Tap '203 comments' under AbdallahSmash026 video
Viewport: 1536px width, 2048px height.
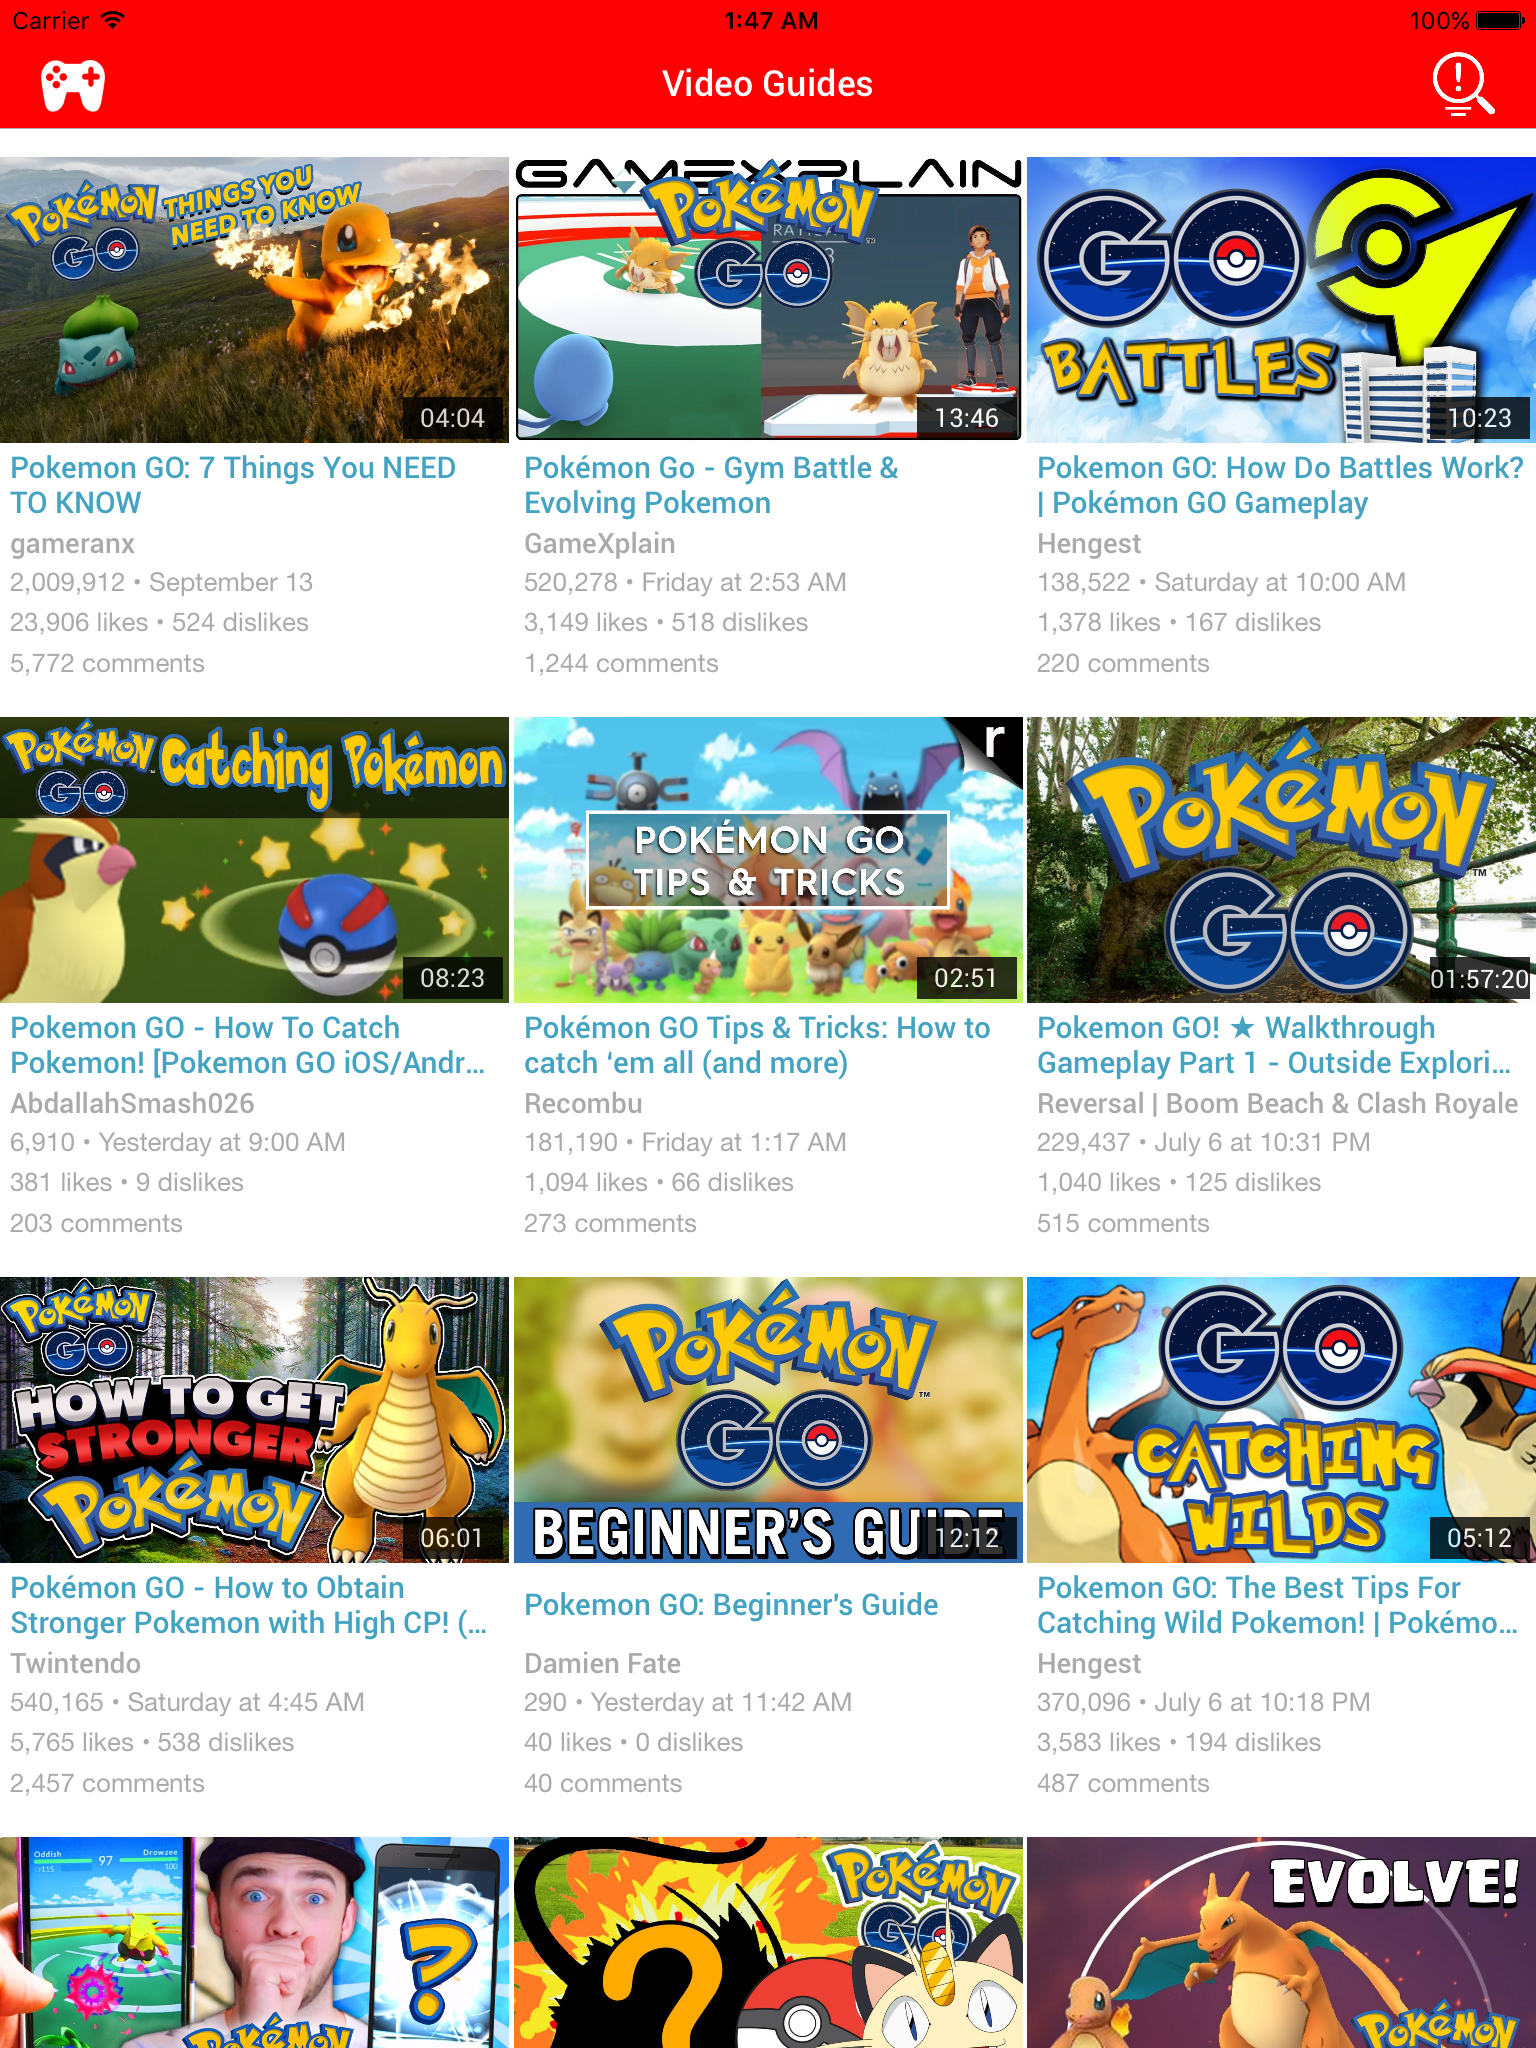click(96, 1223)
